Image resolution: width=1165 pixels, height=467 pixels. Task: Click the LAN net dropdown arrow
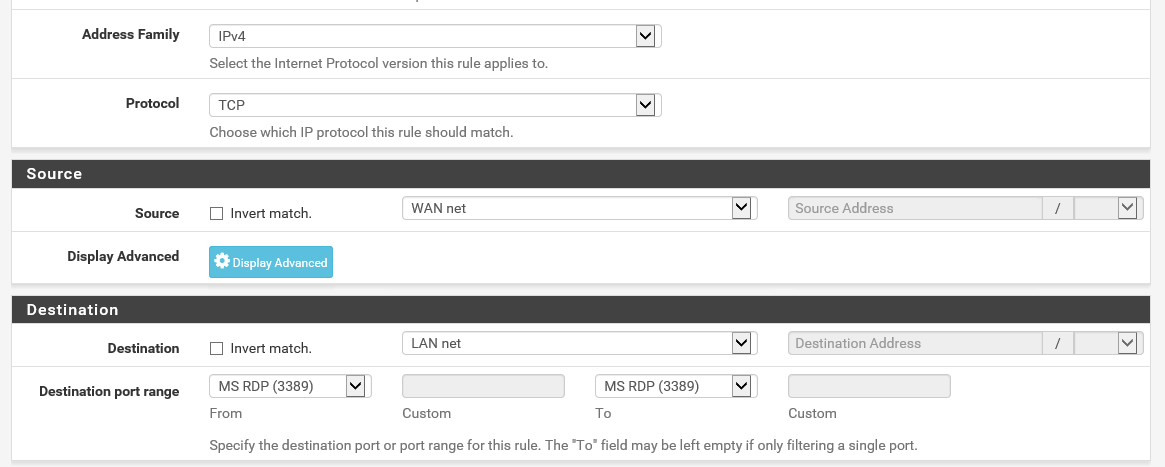click(741, 343)
